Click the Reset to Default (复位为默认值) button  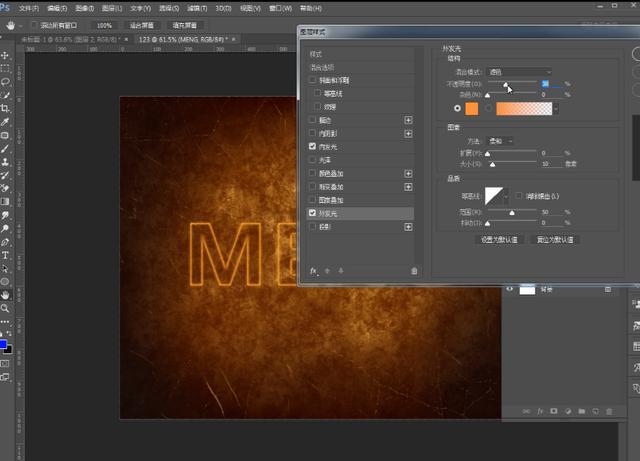[555, 240]
